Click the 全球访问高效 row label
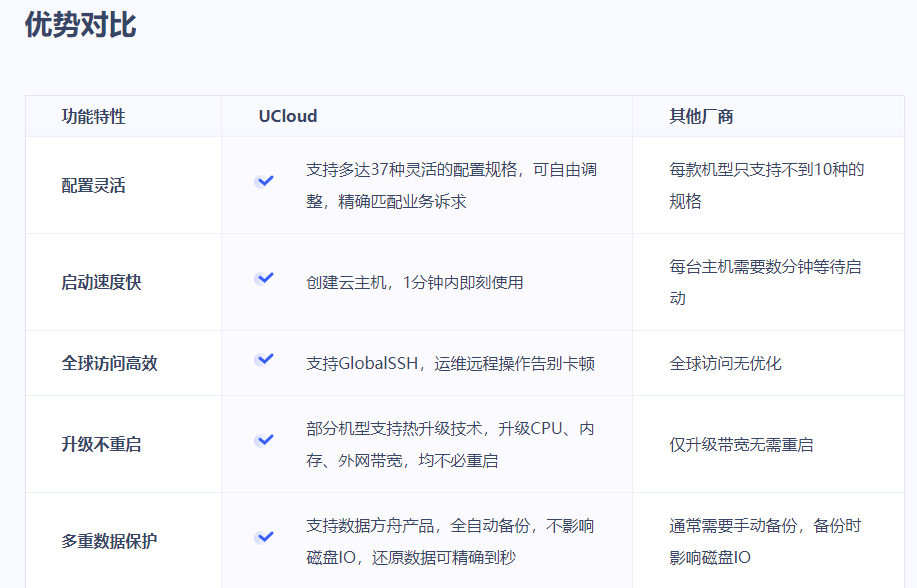Screen dimensions: 917x588 click(109, 364)
